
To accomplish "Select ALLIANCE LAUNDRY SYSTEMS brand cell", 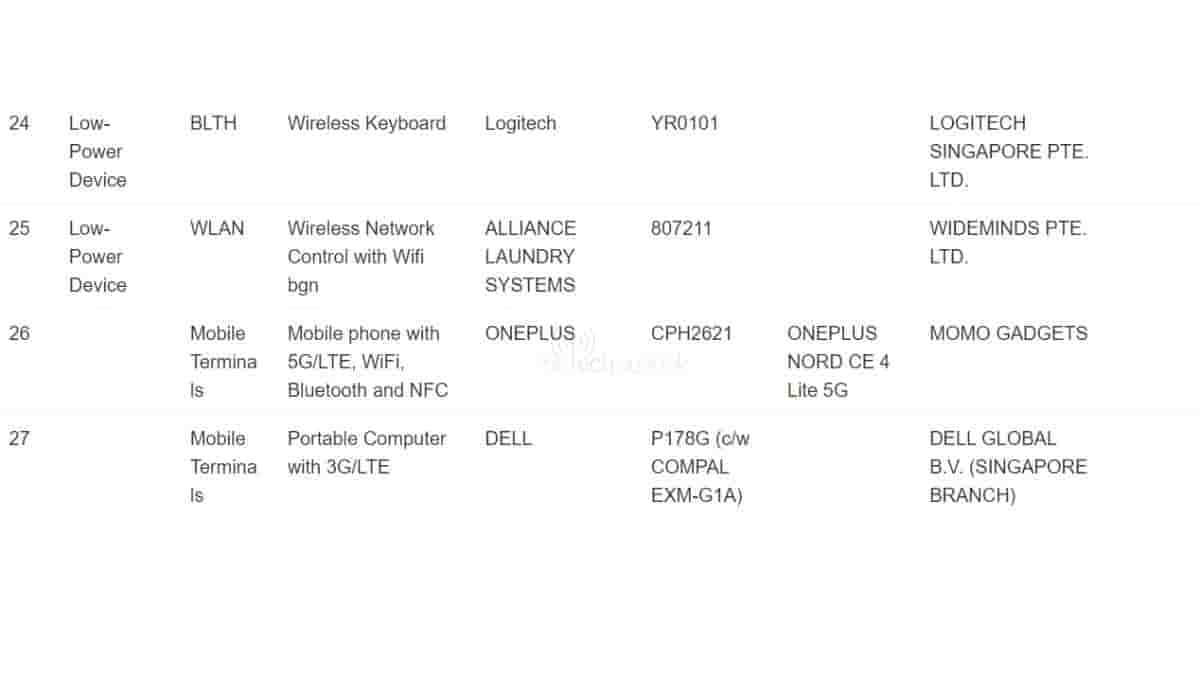I will coord(530,257).
